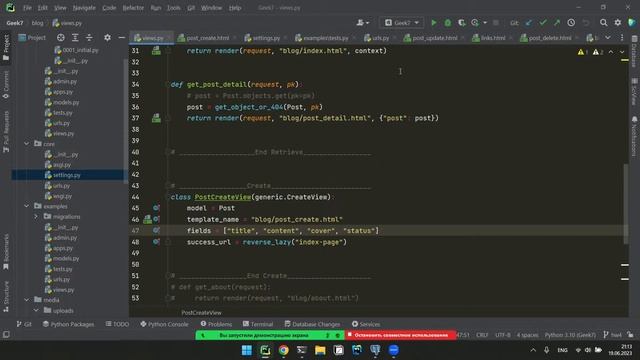Toggle the Database tool window on the right sidebar

[x=634, y=51]
